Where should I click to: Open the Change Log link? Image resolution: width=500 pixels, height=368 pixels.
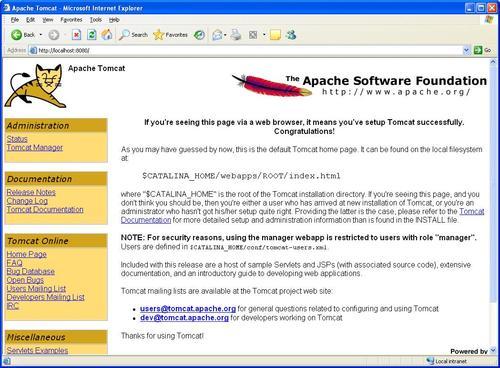click(27, 201)
